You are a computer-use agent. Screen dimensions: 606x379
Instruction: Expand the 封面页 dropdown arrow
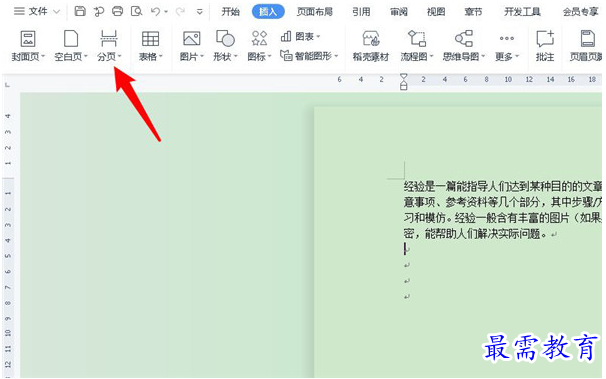[x=43, y=56]
